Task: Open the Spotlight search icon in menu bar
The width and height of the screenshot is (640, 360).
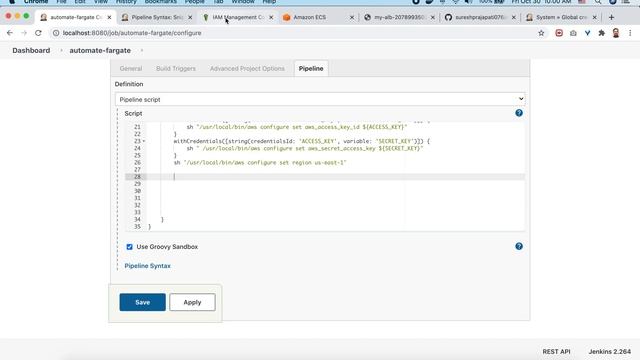Action: point(598,2)
